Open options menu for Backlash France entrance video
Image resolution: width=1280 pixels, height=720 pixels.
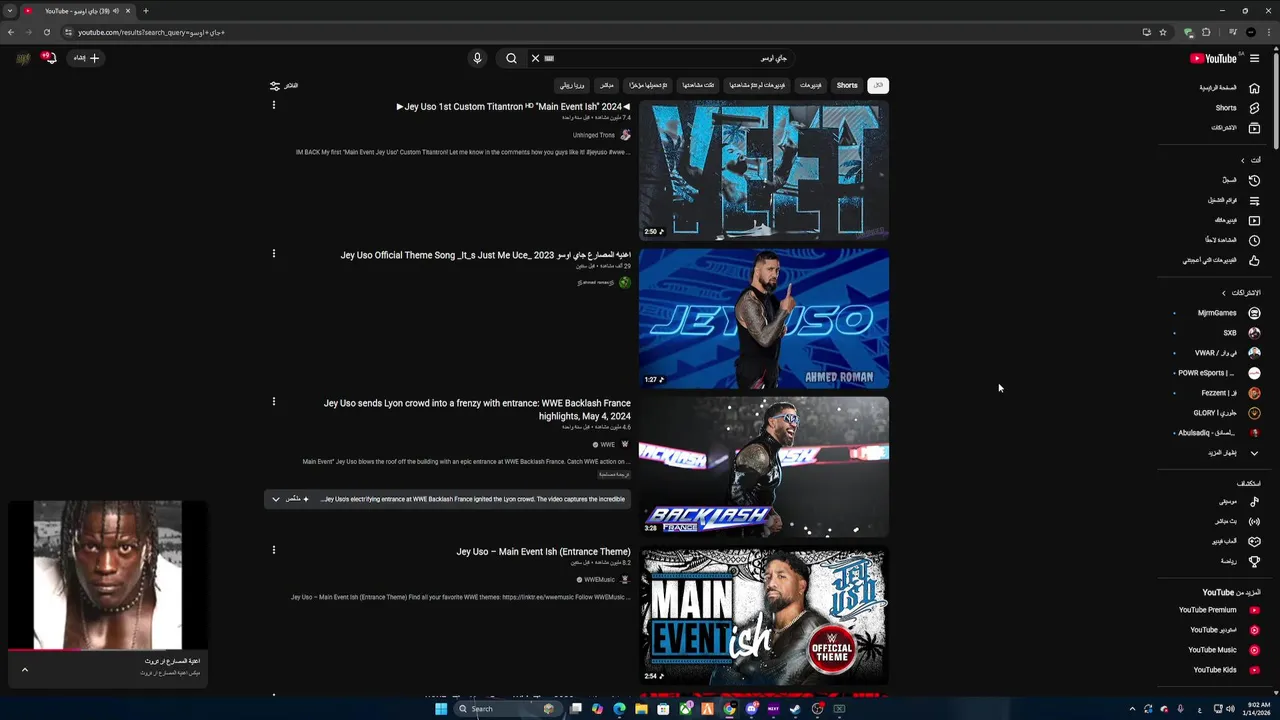pyautogui.click(x=273, y=402)
